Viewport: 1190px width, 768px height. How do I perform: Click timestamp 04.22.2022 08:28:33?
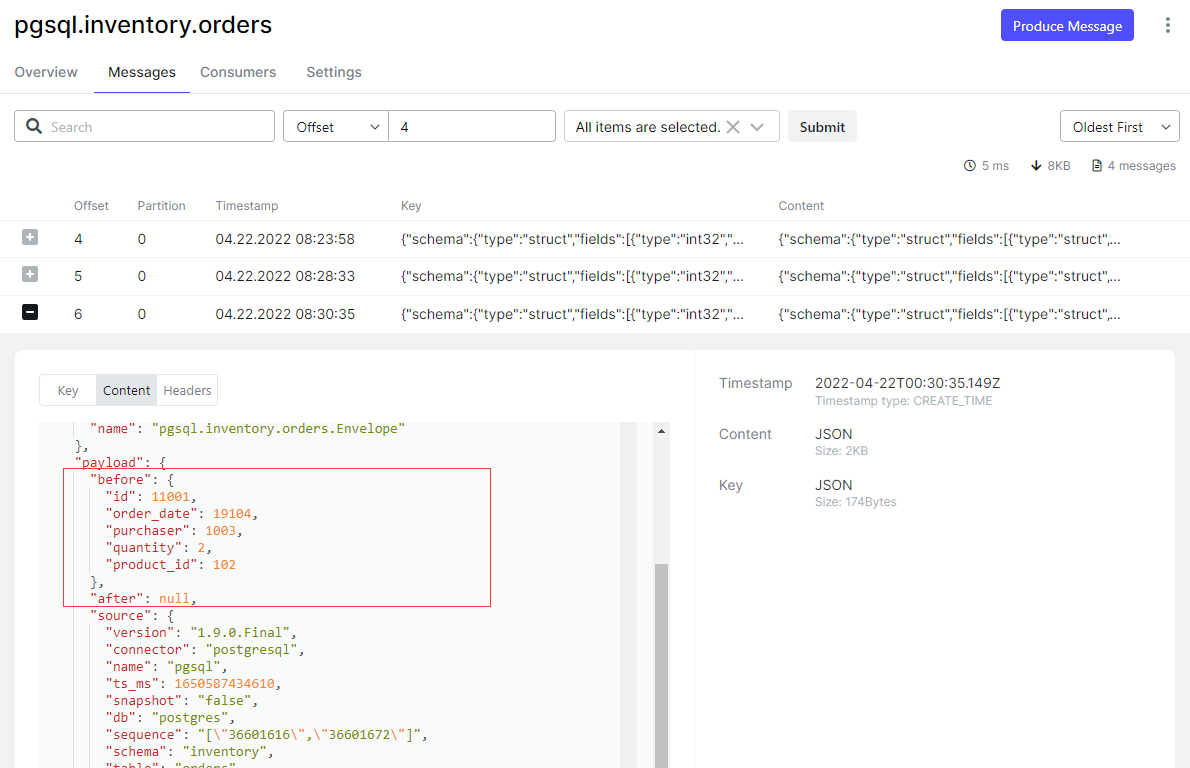285,276
